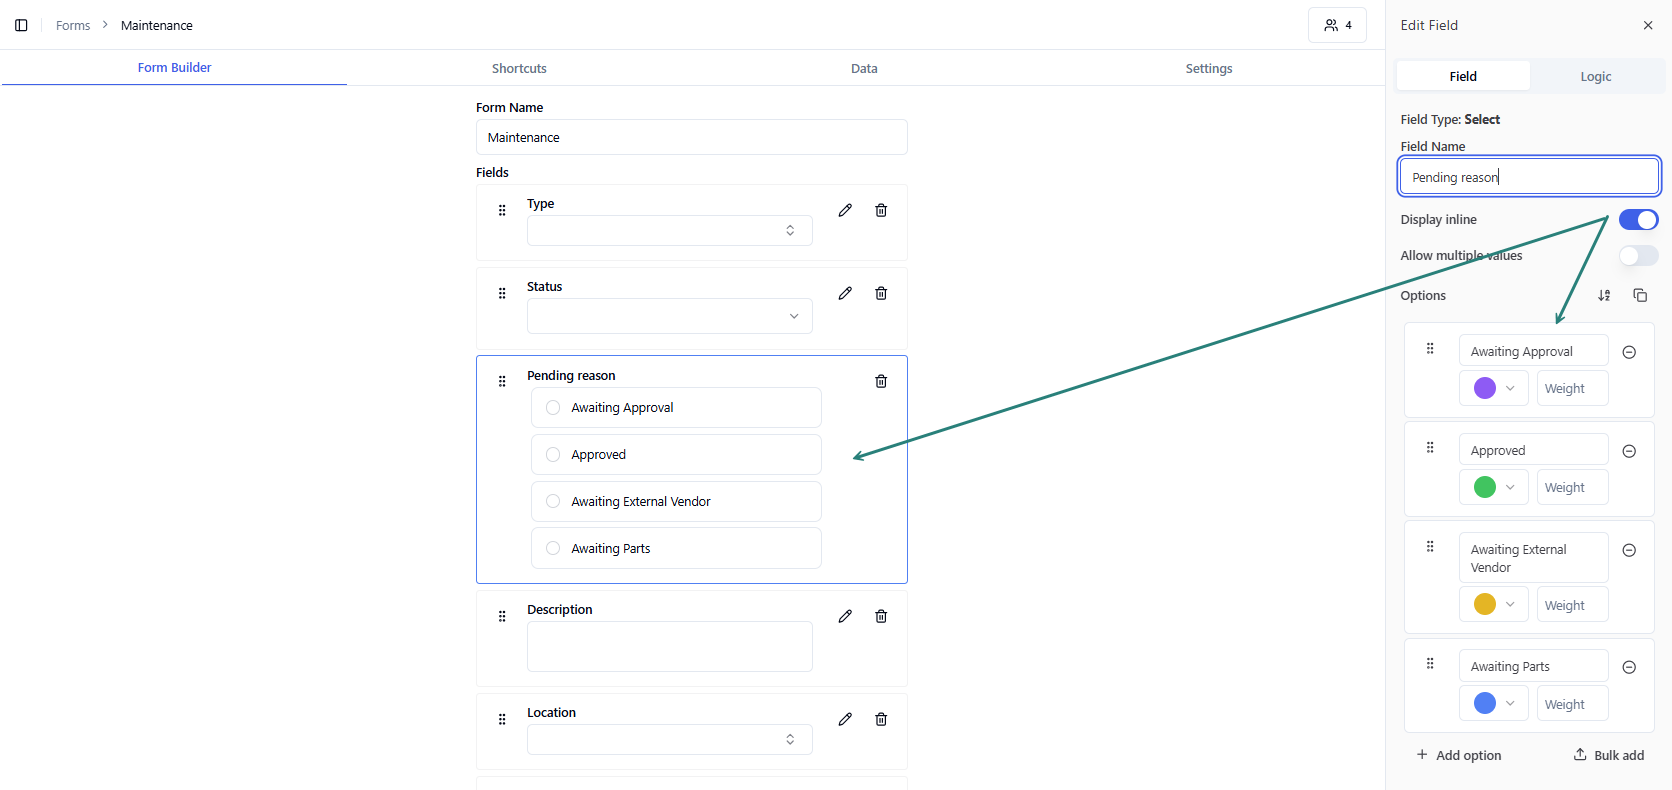Remove the Awaiting Approval option
The image size is (1672, 790).
tap(1629, 352)
